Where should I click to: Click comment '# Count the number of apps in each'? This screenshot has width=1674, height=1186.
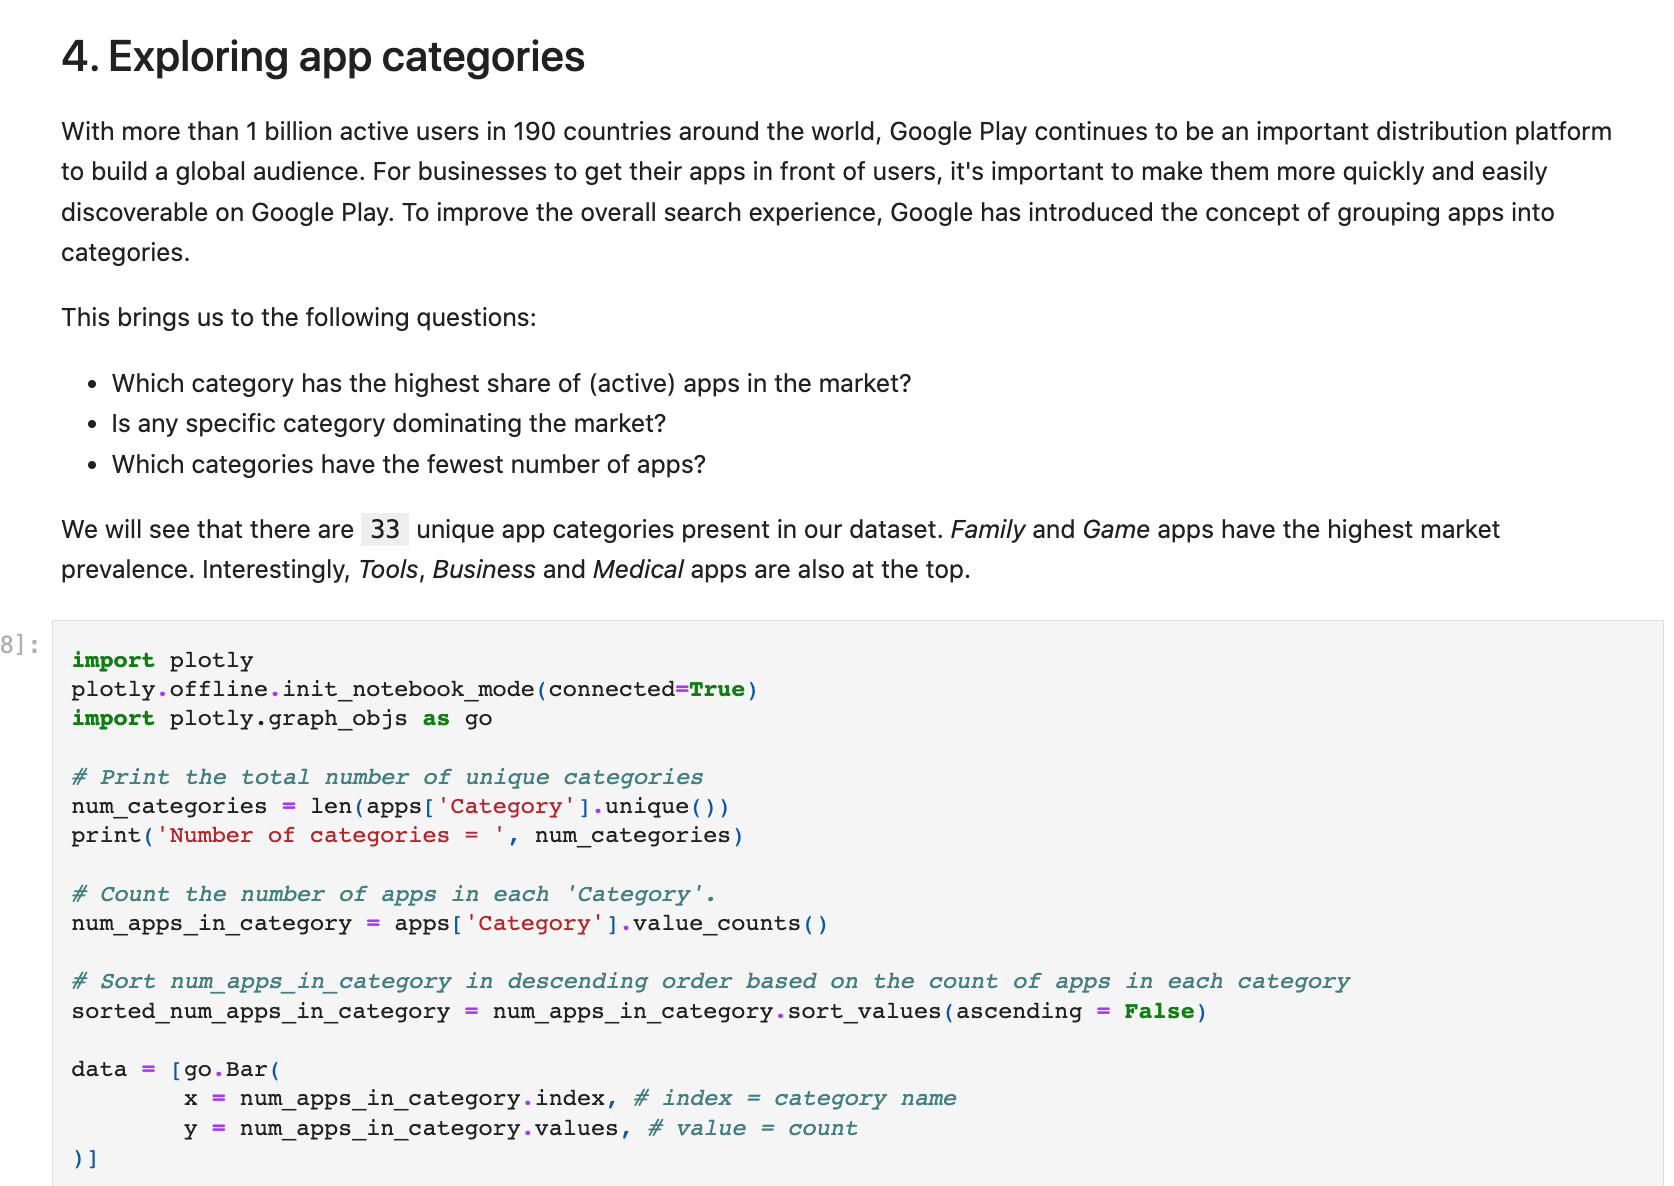[x=394, y=894]
